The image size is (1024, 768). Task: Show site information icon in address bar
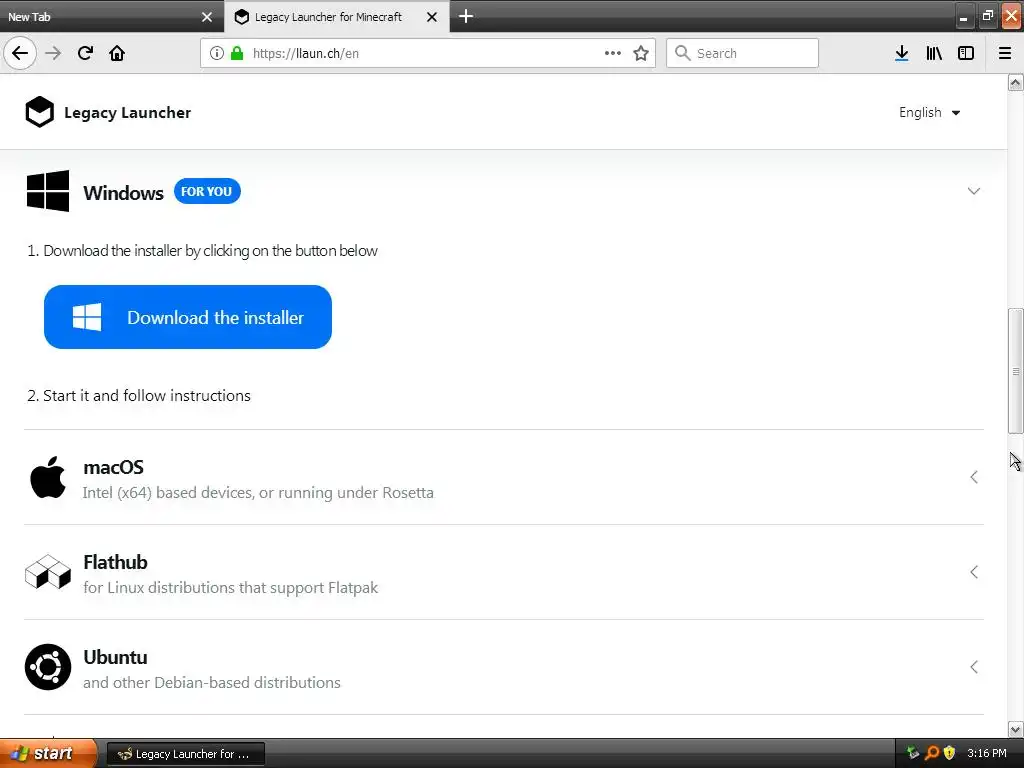[217, 53]
